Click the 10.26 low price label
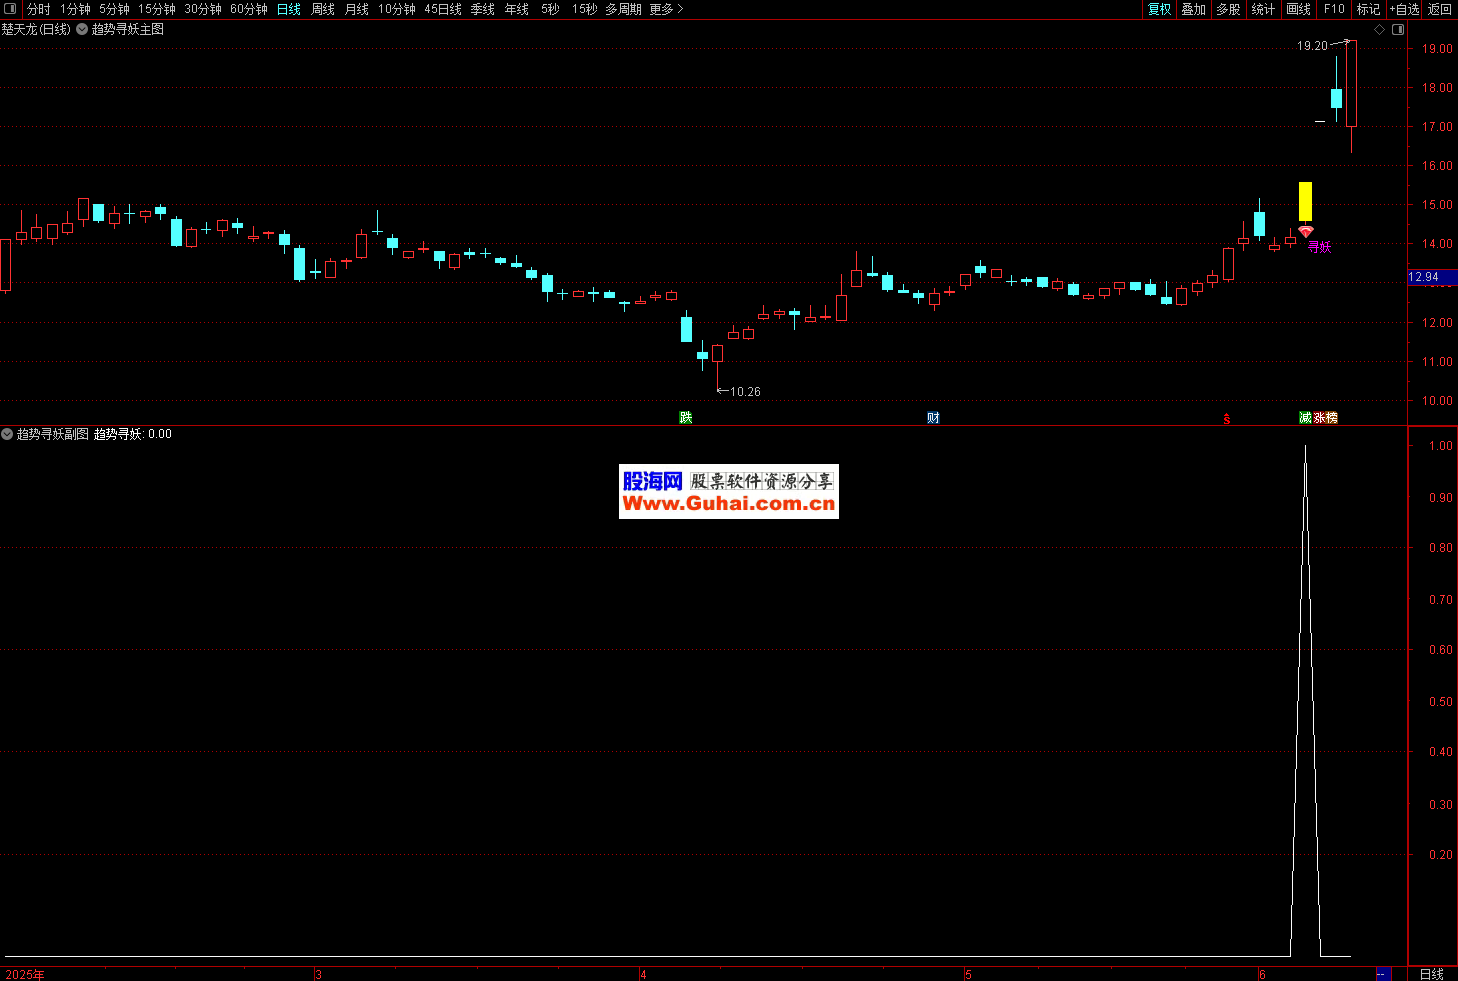Screen dimensions: 1458x981 (x=745, y=392)
